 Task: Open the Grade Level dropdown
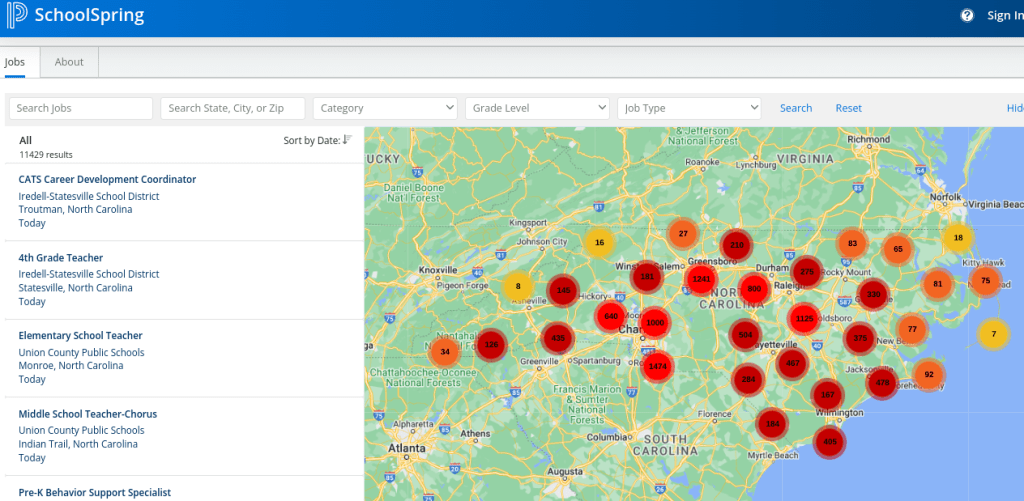537,108
